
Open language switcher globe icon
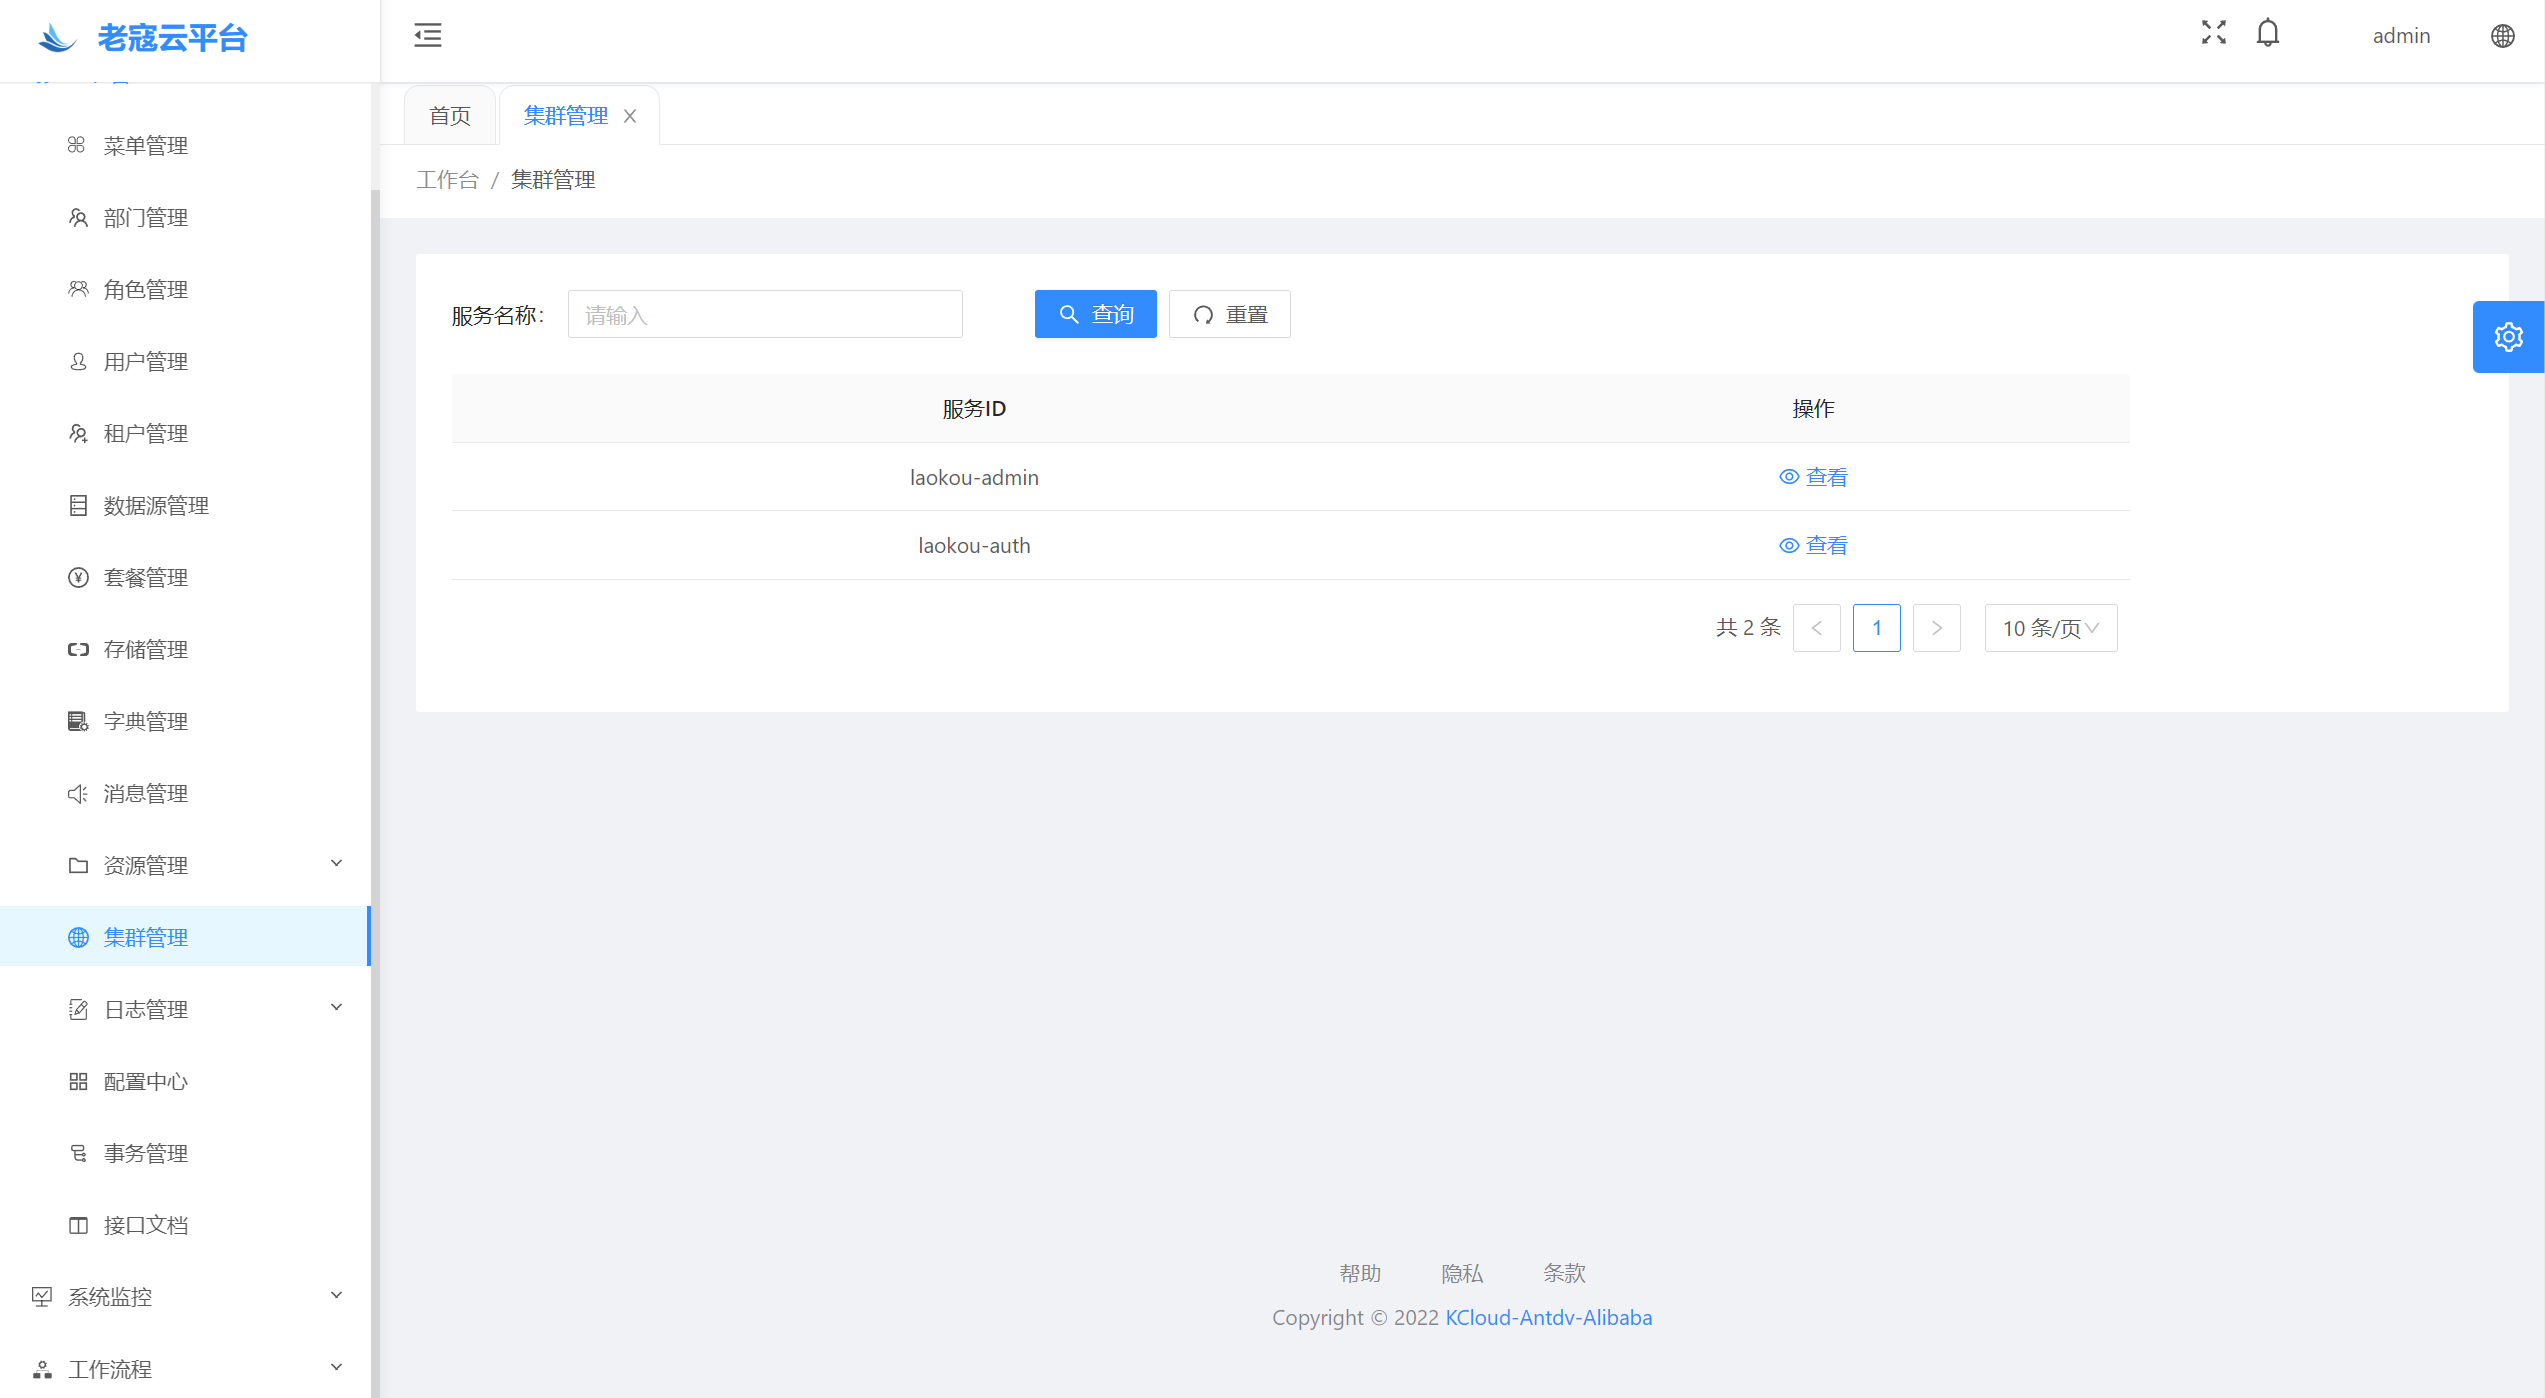click(x=2502, y=36)
